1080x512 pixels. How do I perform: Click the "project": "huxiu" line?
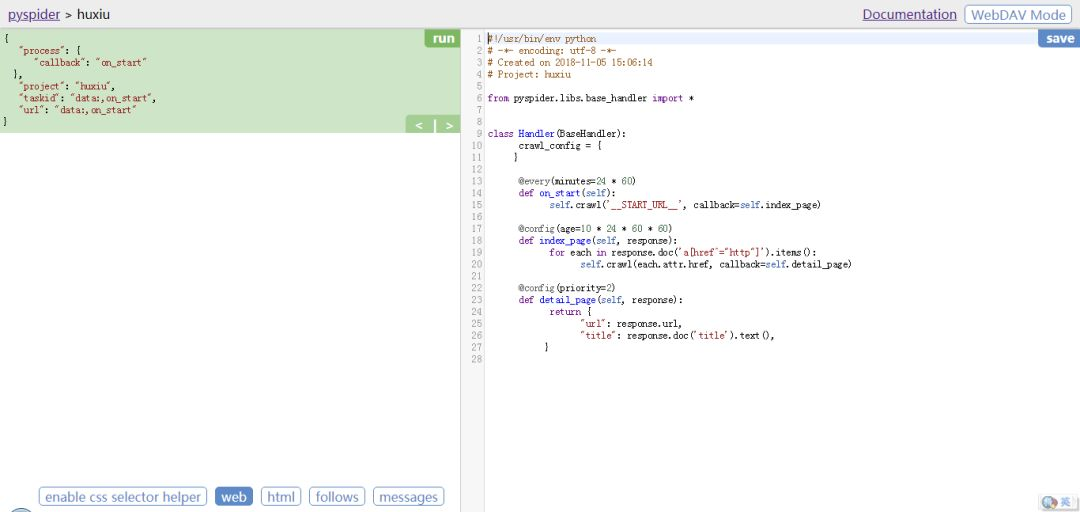coord(67,86)
